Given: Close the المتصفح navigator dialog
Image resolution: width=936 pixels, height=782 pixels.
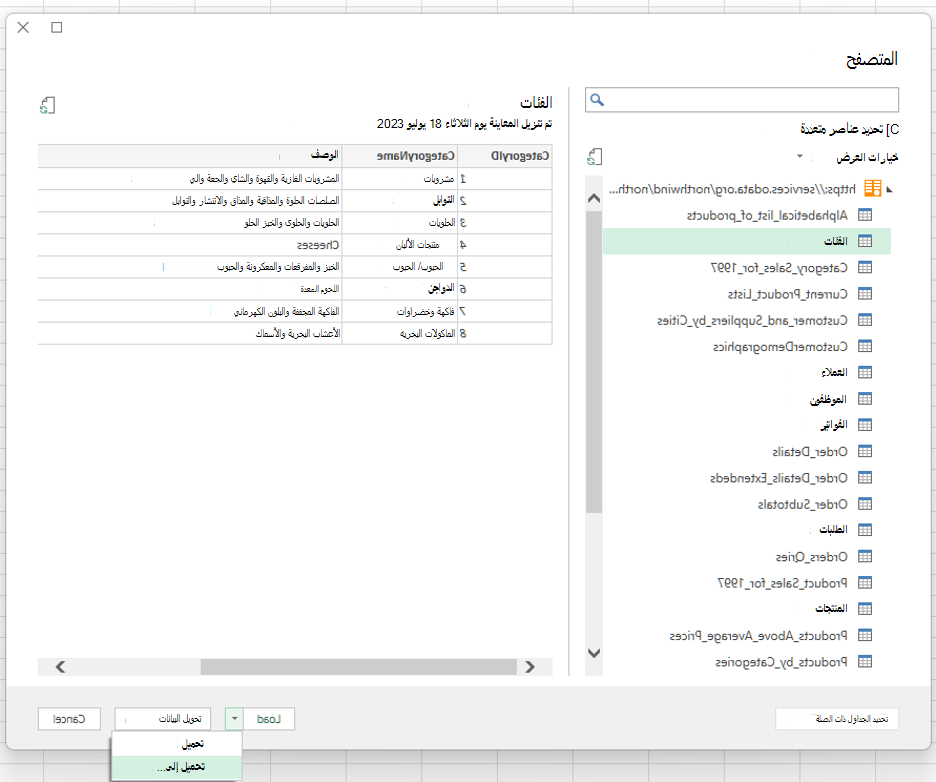Looking at the screenshot, I should [x=23, y=27].
